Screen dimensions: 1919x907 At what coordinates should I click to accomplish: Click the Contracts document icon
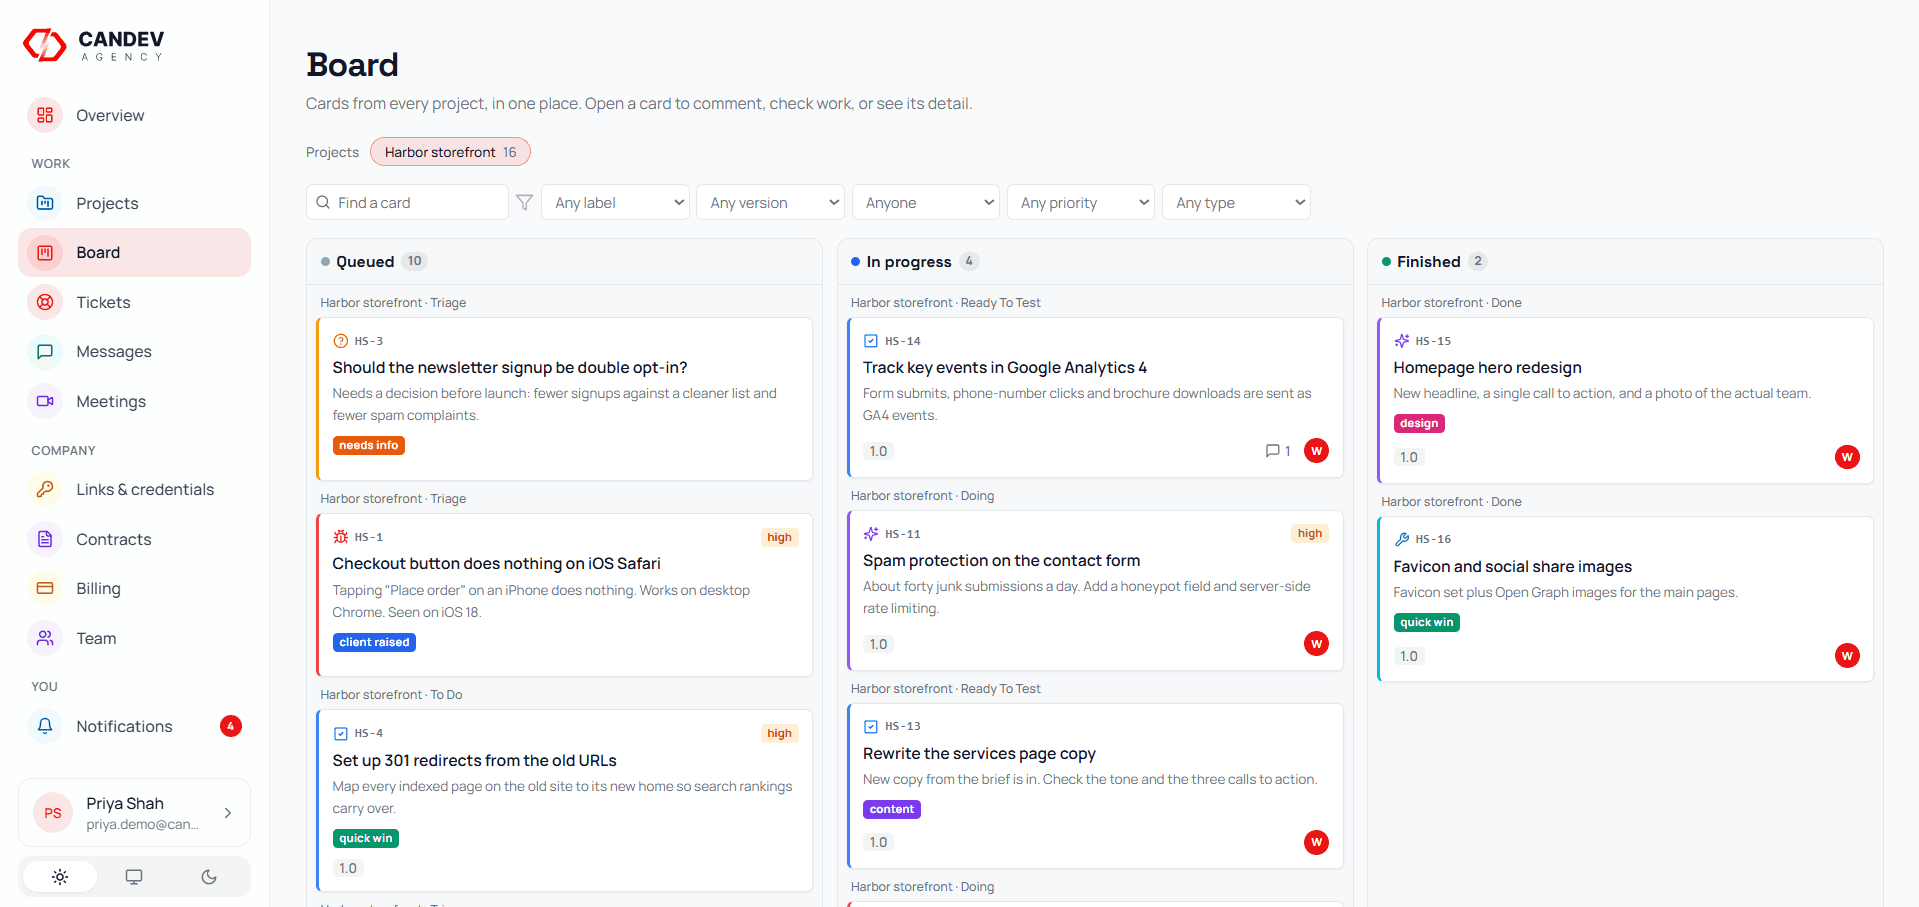45,539
